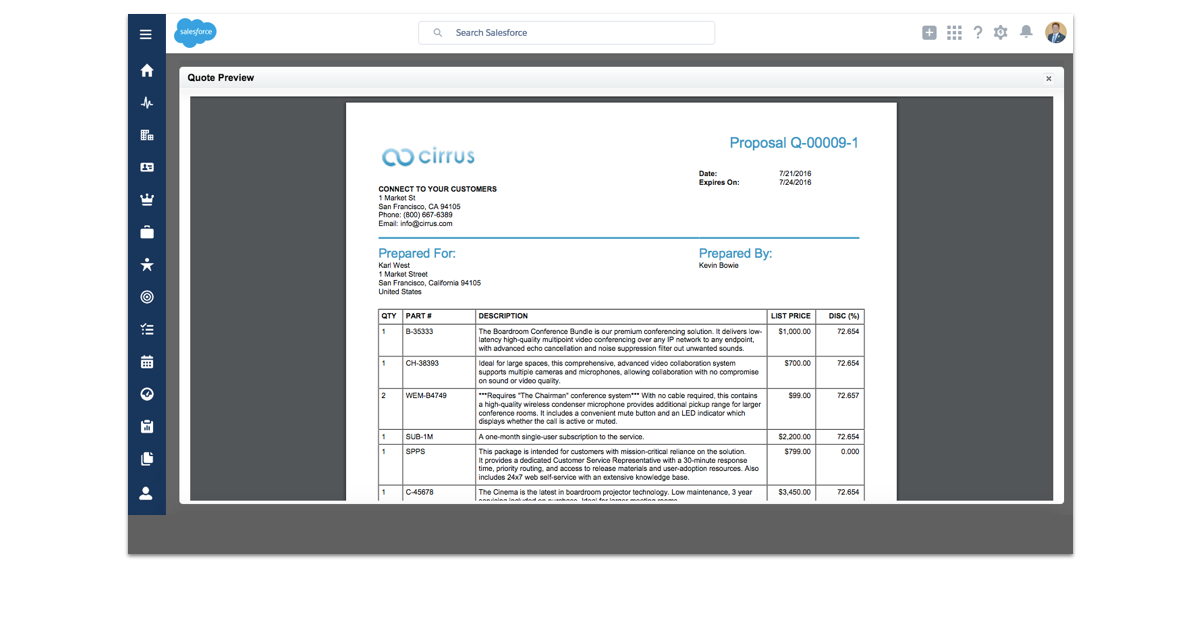Click the date 7/21/2016
Viewport: 1200px width, 640px height.
(x=795, y=174)
